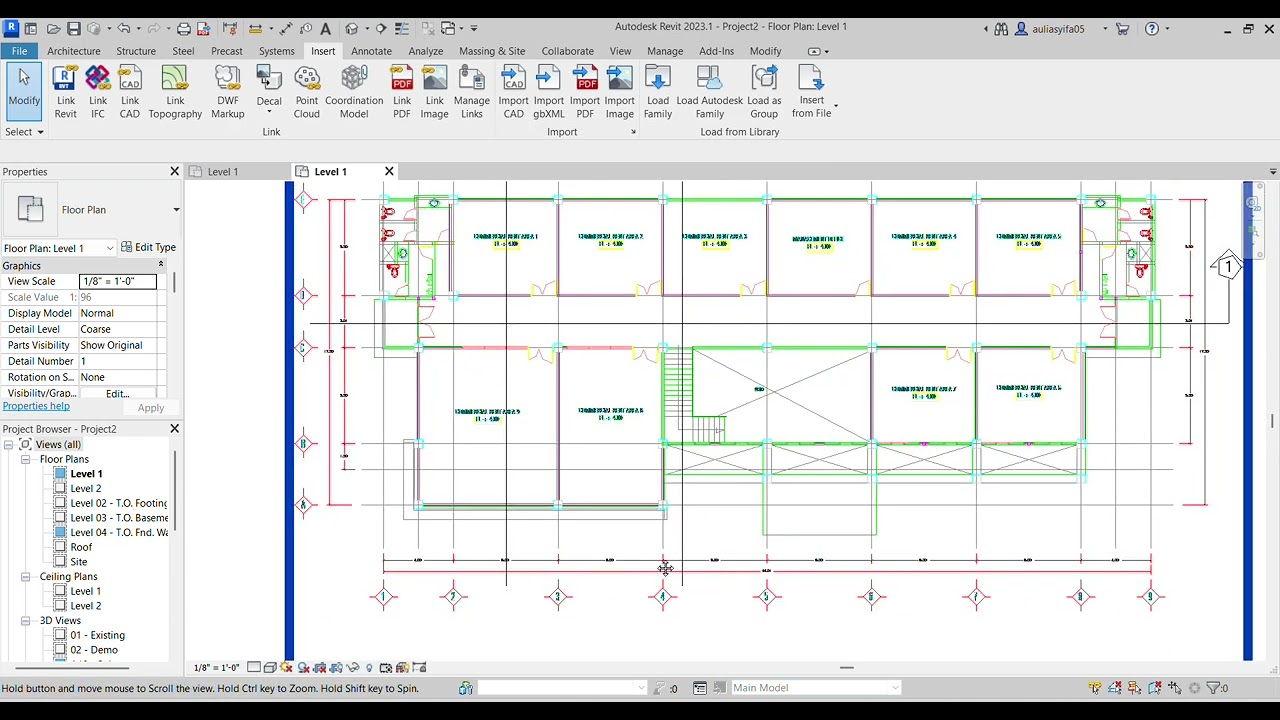Open the Architecture ribbon tab
This screenshot has width=1280, height=720.
(73, 51)
